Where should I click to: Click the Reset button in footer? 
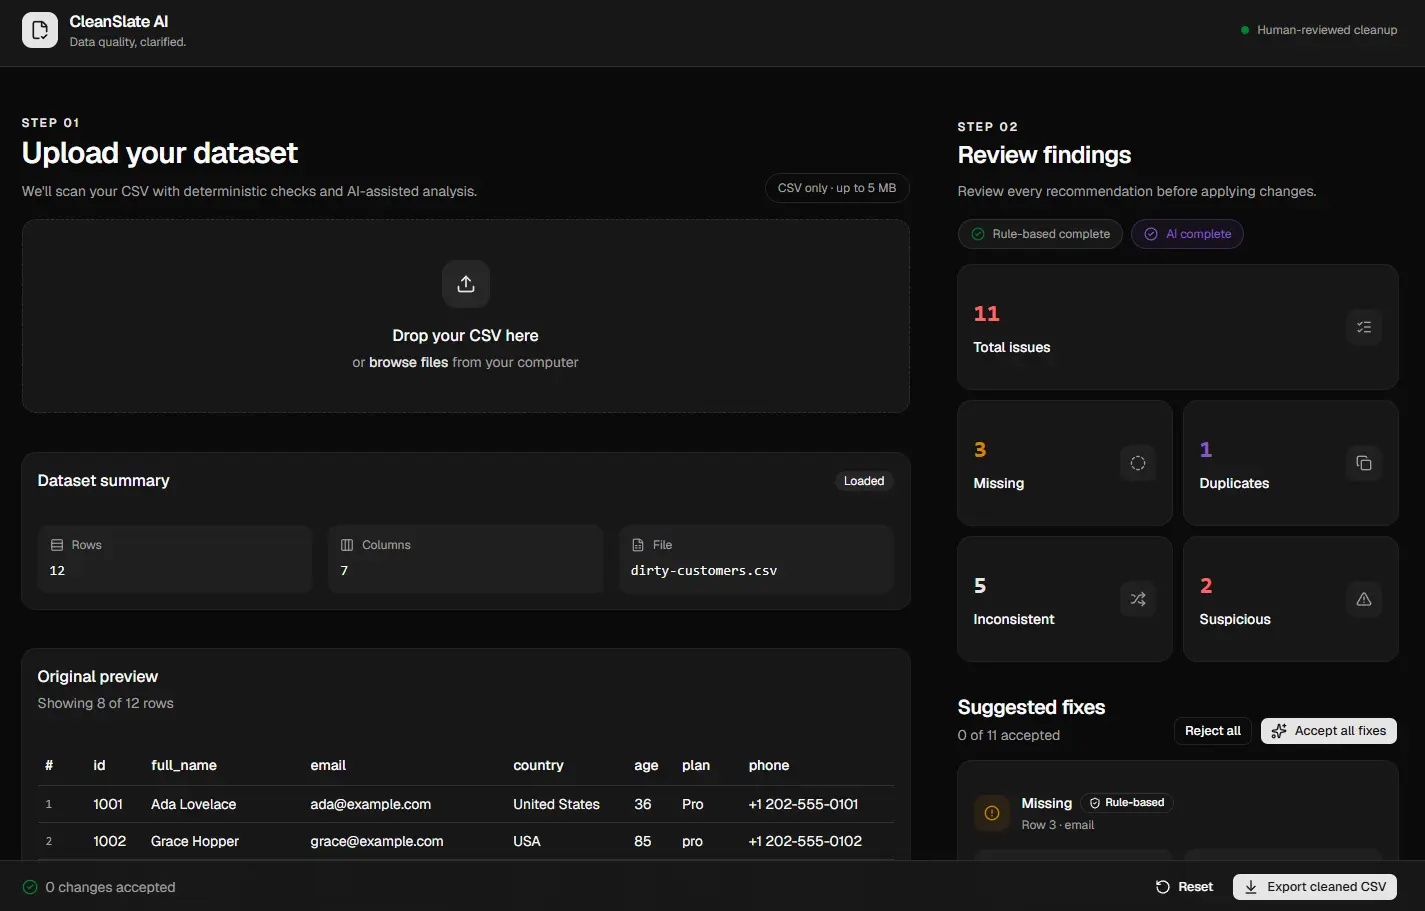coord(1184,887)
